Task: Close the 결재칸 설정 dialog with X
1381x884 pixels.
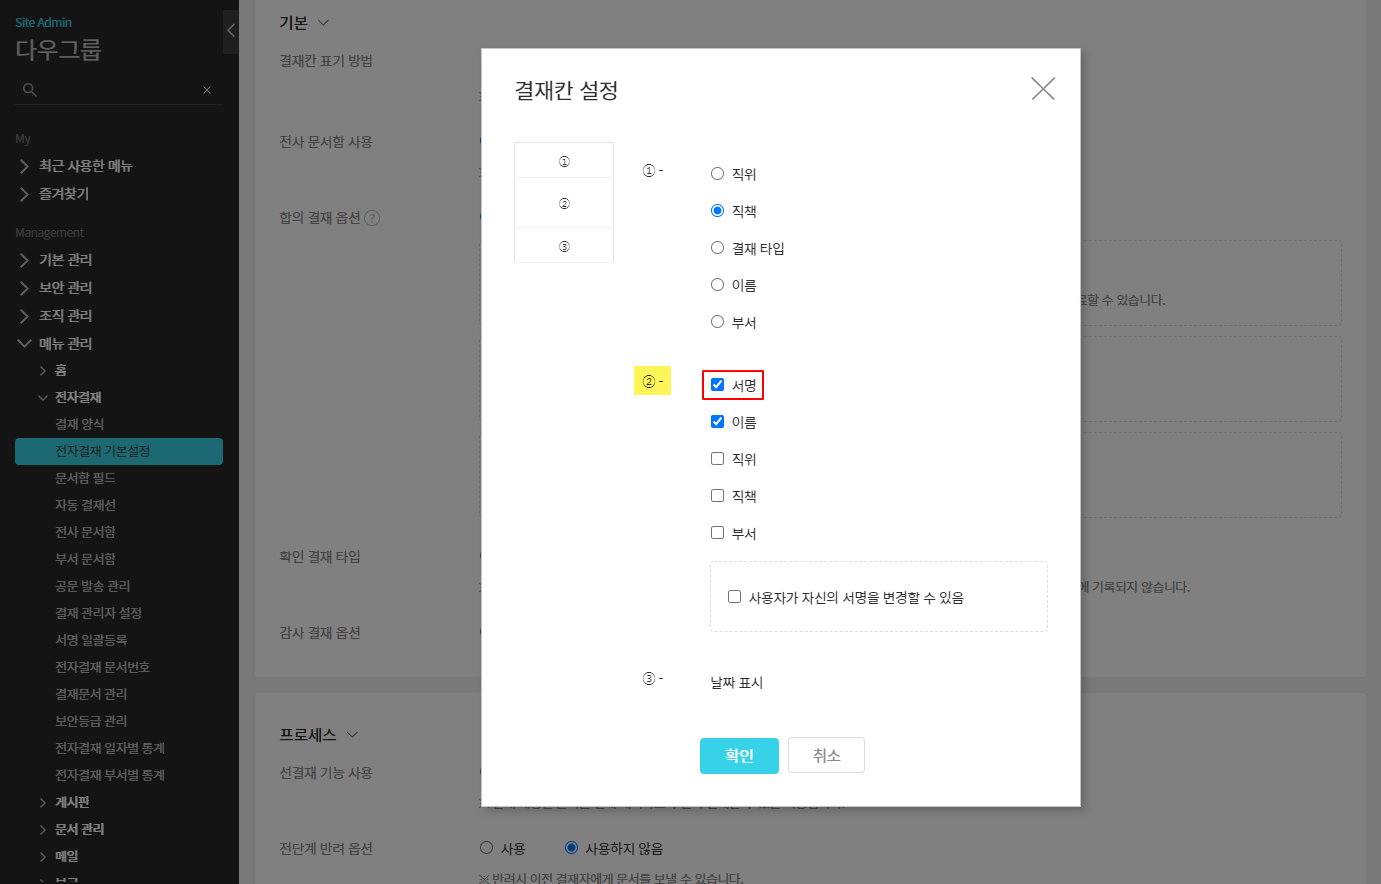Action: (1042, 89)
